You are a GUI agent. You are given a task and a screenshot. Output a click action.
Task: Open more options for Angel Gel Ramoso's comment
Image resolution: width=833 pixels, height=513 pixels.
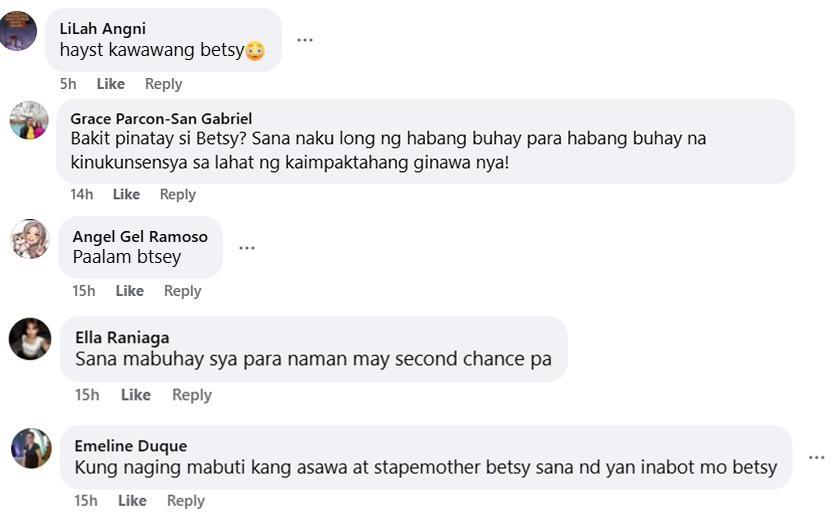coord(247,248)
